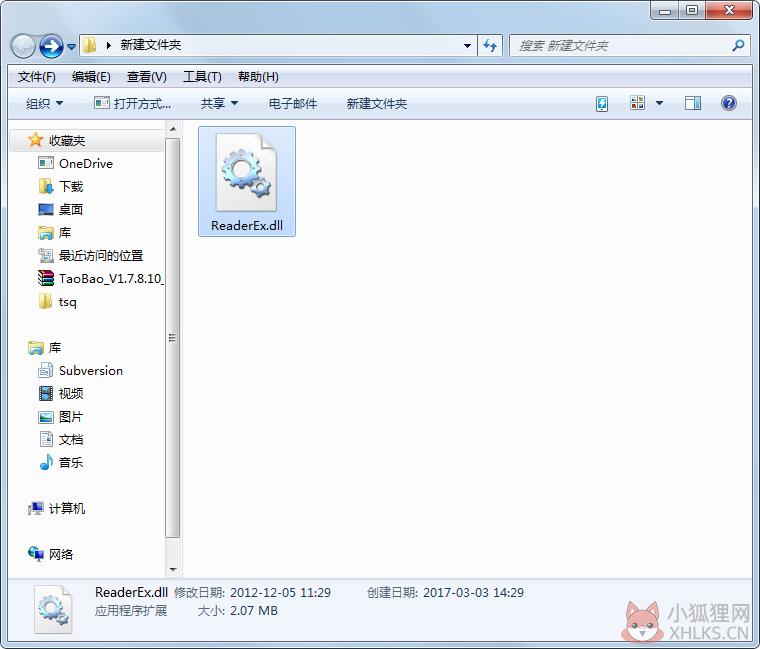Click the yellow star 收藏夹 icon

[x=35, y=140]
